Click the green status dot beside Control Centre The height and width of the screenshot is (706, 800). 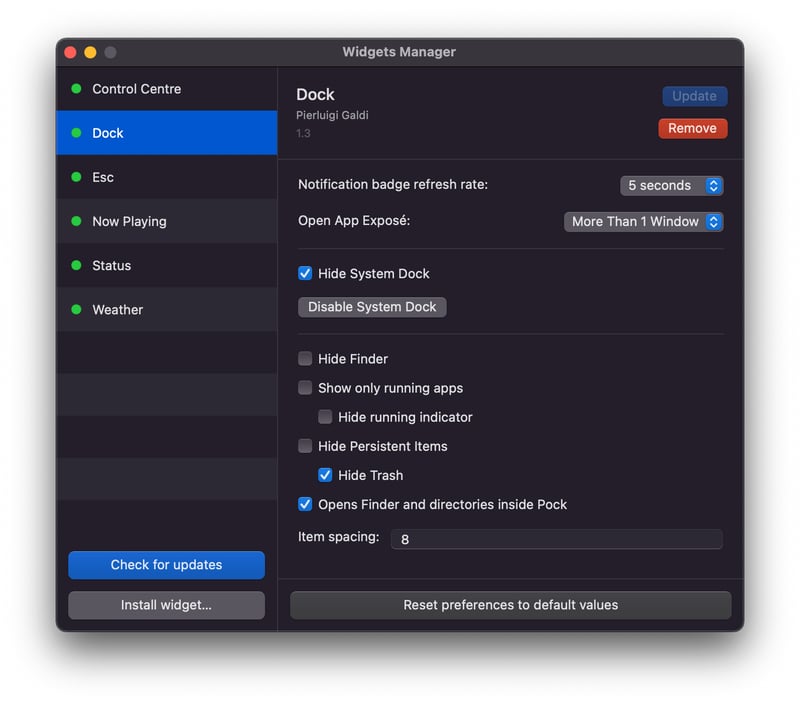pyautogui.click(x=76, y=89)
